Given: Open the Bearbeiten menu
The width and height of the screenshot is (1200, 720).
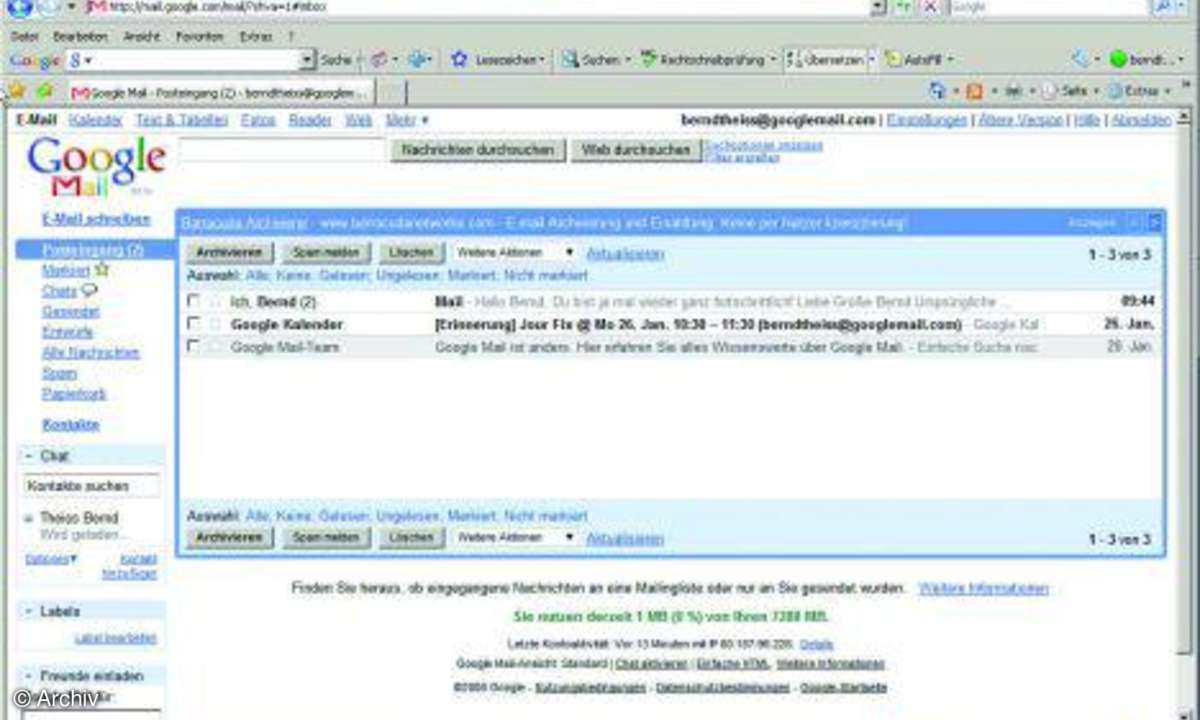Looking at the screenshot, I should point(80,35).
